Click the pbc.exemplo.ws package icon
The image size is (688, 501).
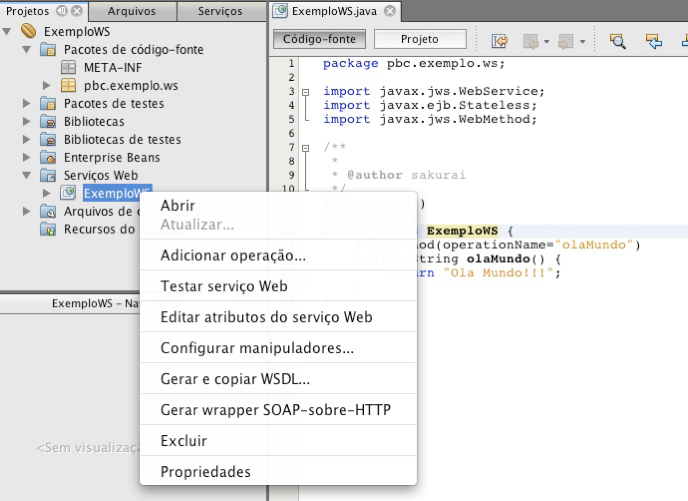coord(68,86)
